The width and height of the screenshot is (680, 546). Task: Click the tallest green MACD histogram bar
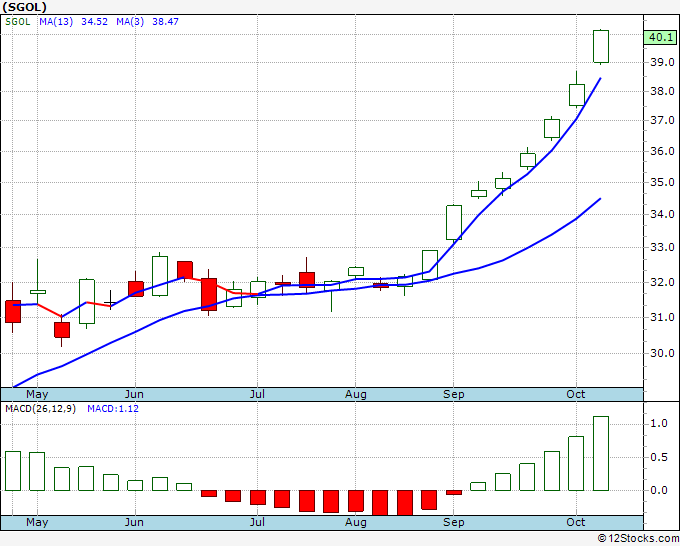pos(601,454)
